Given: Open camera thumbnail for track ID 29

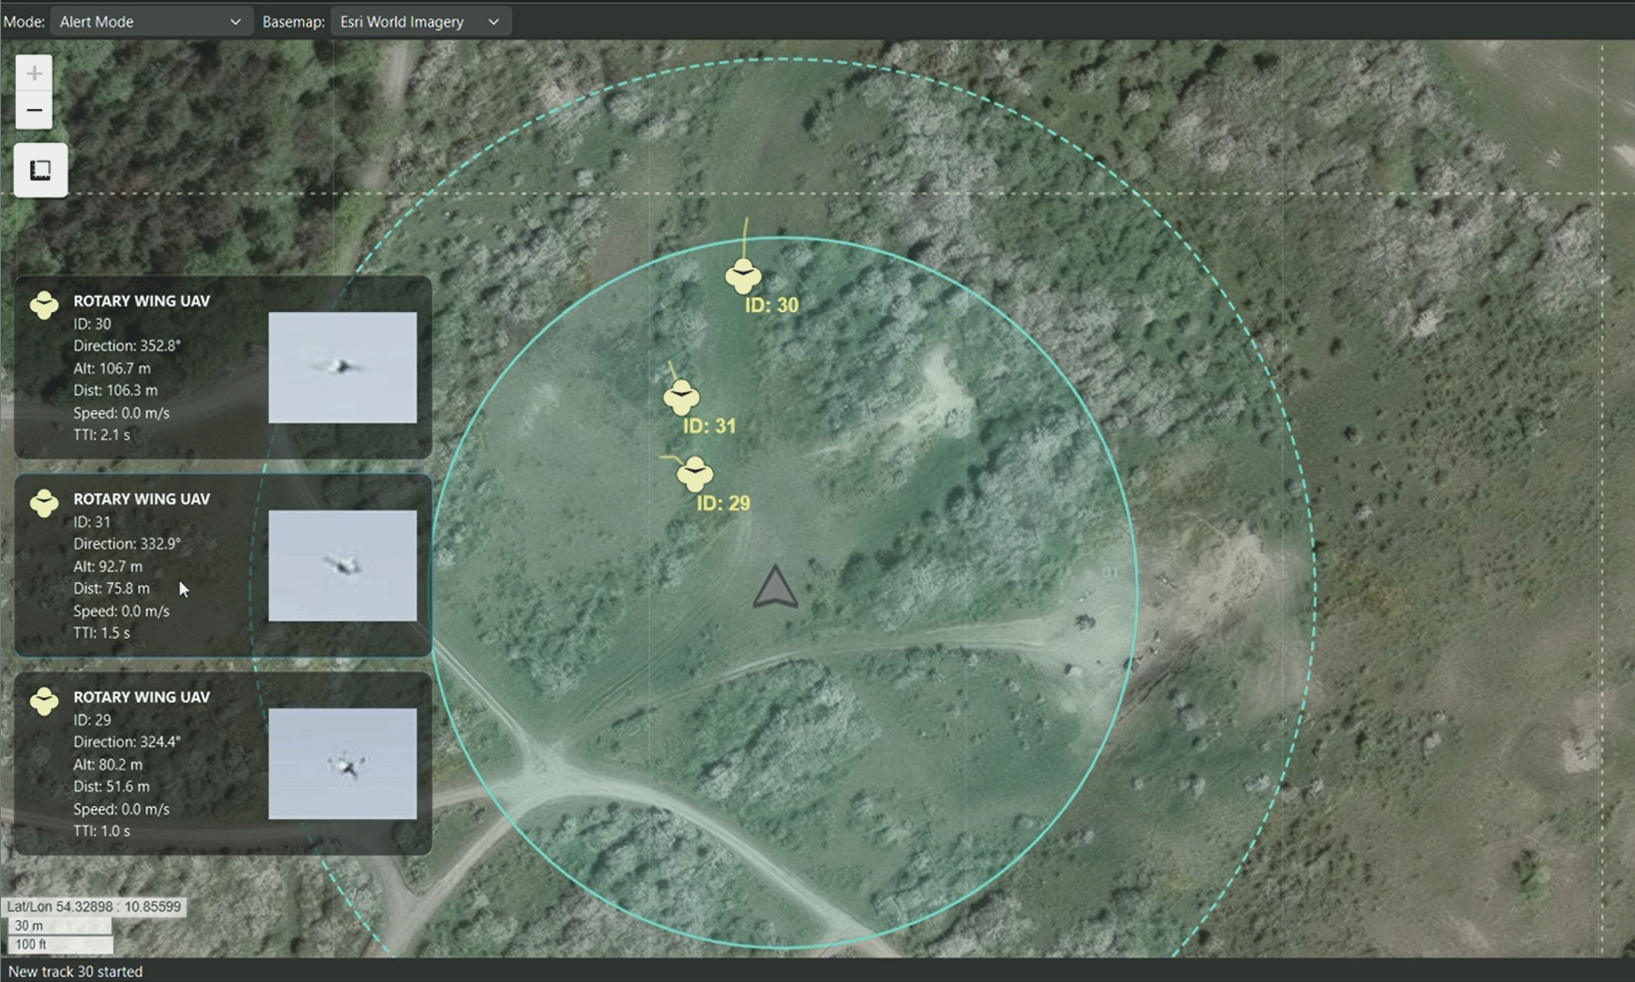Looking at the screenshot, I should pos(342,763).
